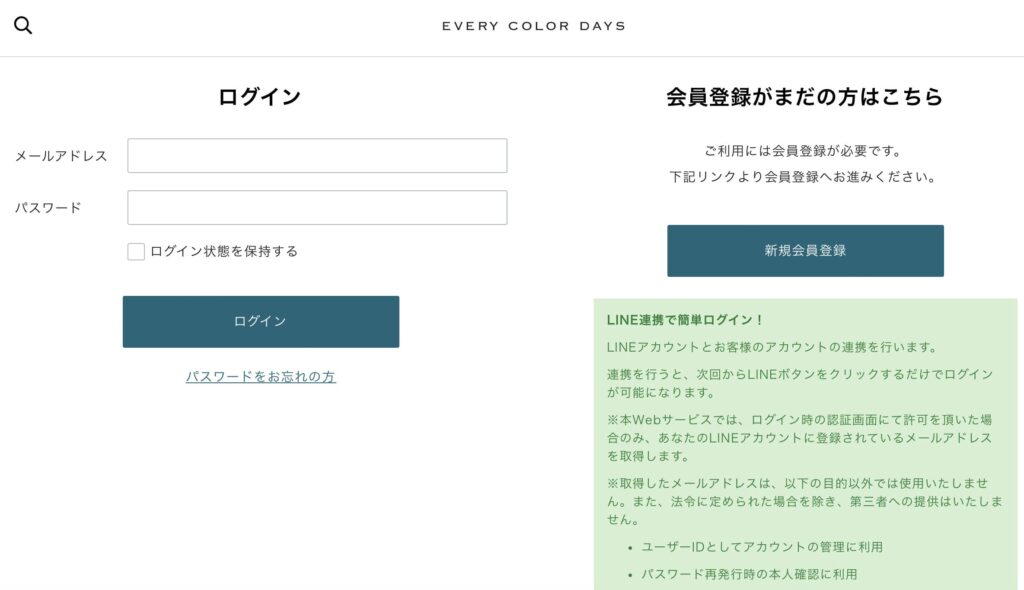Screen dimensions: 1024x590
Task: Click the ログイン page heading
Action: tap(259, 97)
